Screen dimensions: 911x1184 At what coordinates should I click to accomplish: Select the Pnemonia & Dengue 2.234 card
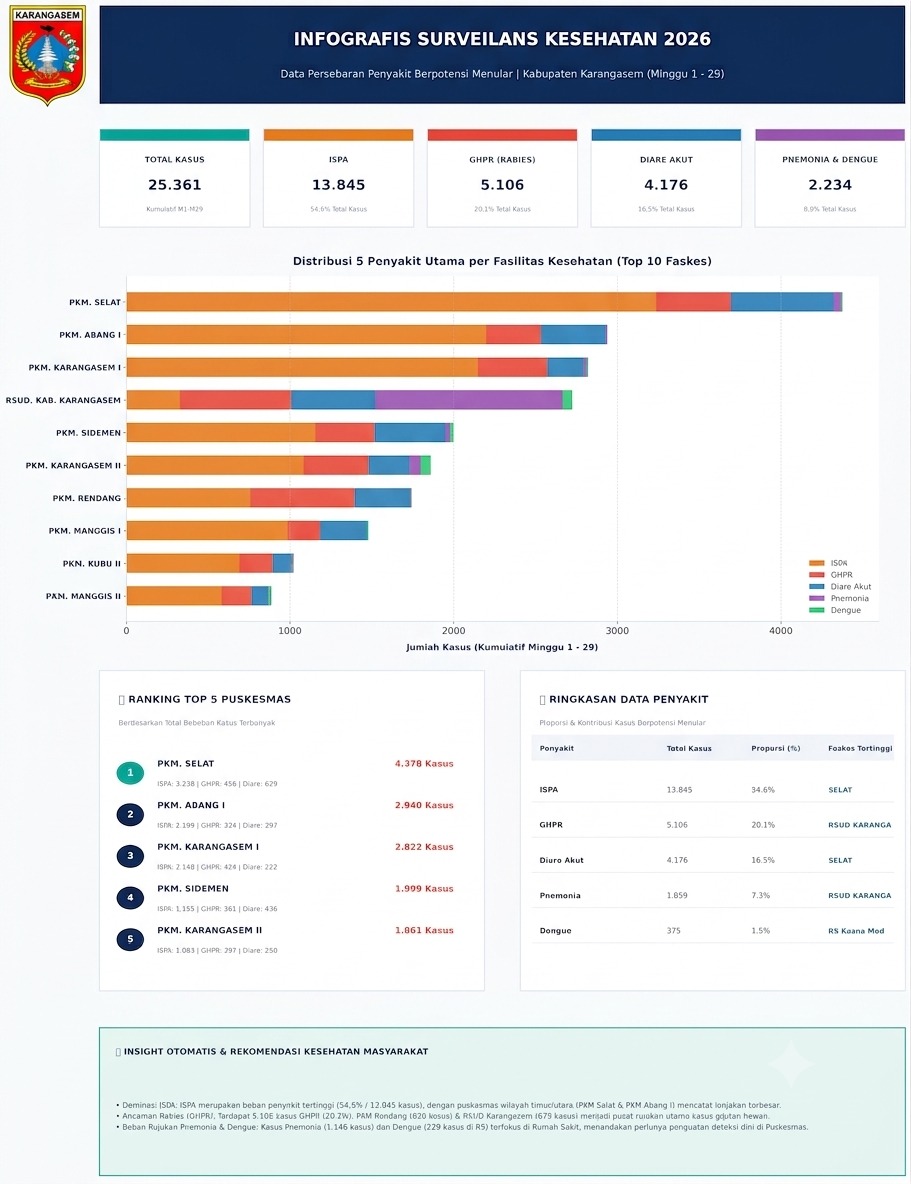[x=829, y=178]
